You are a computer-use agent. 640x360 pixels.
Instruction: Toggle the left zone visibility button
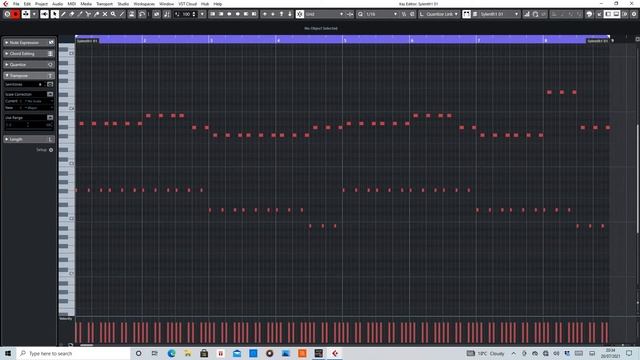click(x=608, y=14)
